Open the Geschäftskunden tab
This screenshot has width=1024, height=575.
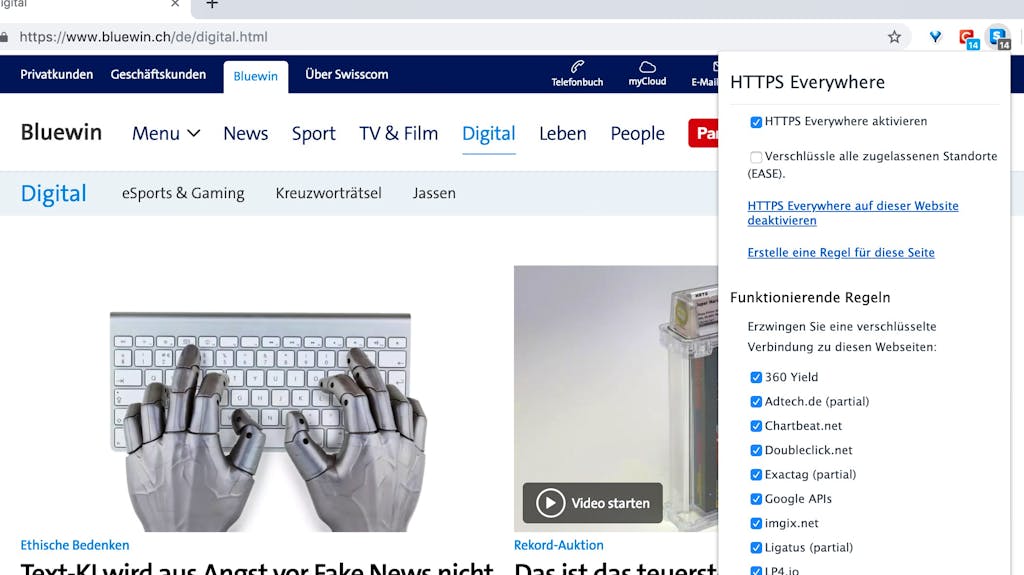click(x=158, y=74)
